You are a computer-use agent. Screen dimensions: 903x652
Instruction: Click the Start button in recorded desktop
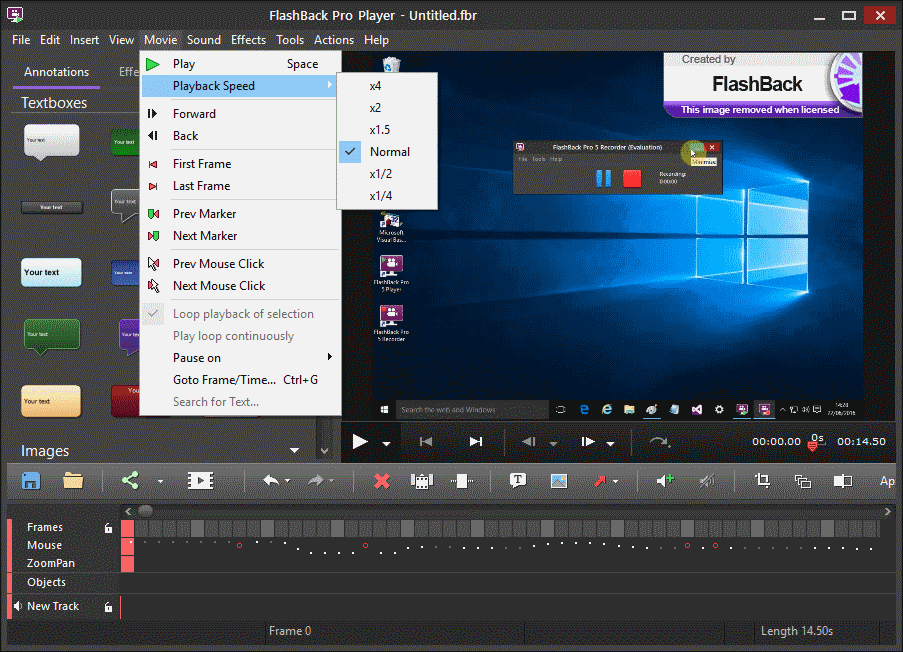384,410
